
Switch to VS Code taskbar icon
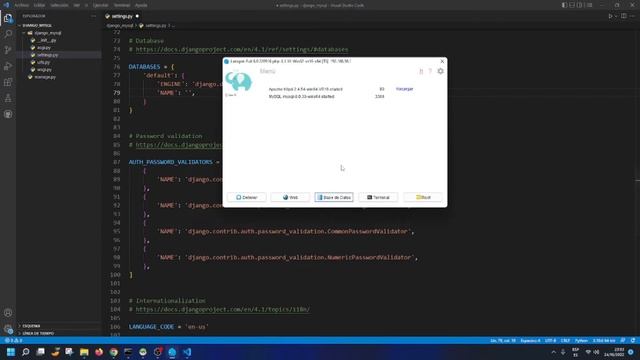[x=187, y=352]
